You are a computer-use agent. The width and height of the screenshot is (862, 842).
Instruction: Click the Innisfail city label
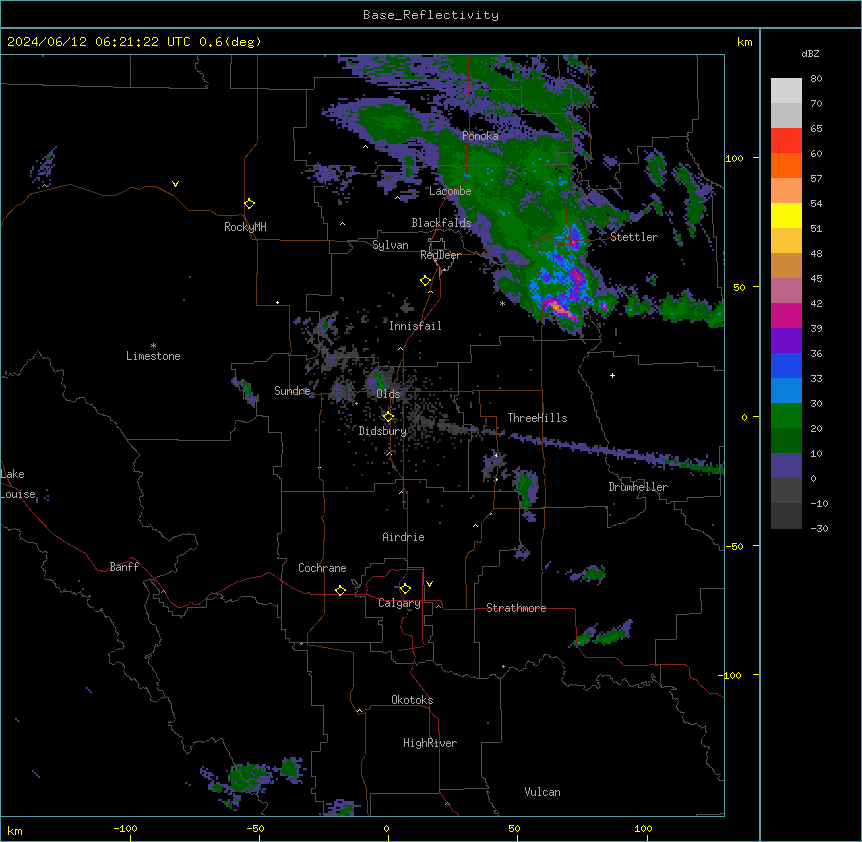pyautogui.click(x=415, y=326)
